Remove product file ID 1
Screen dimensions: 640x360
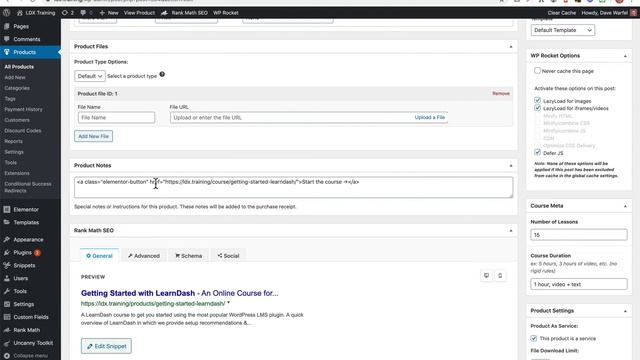pos(501,93)
